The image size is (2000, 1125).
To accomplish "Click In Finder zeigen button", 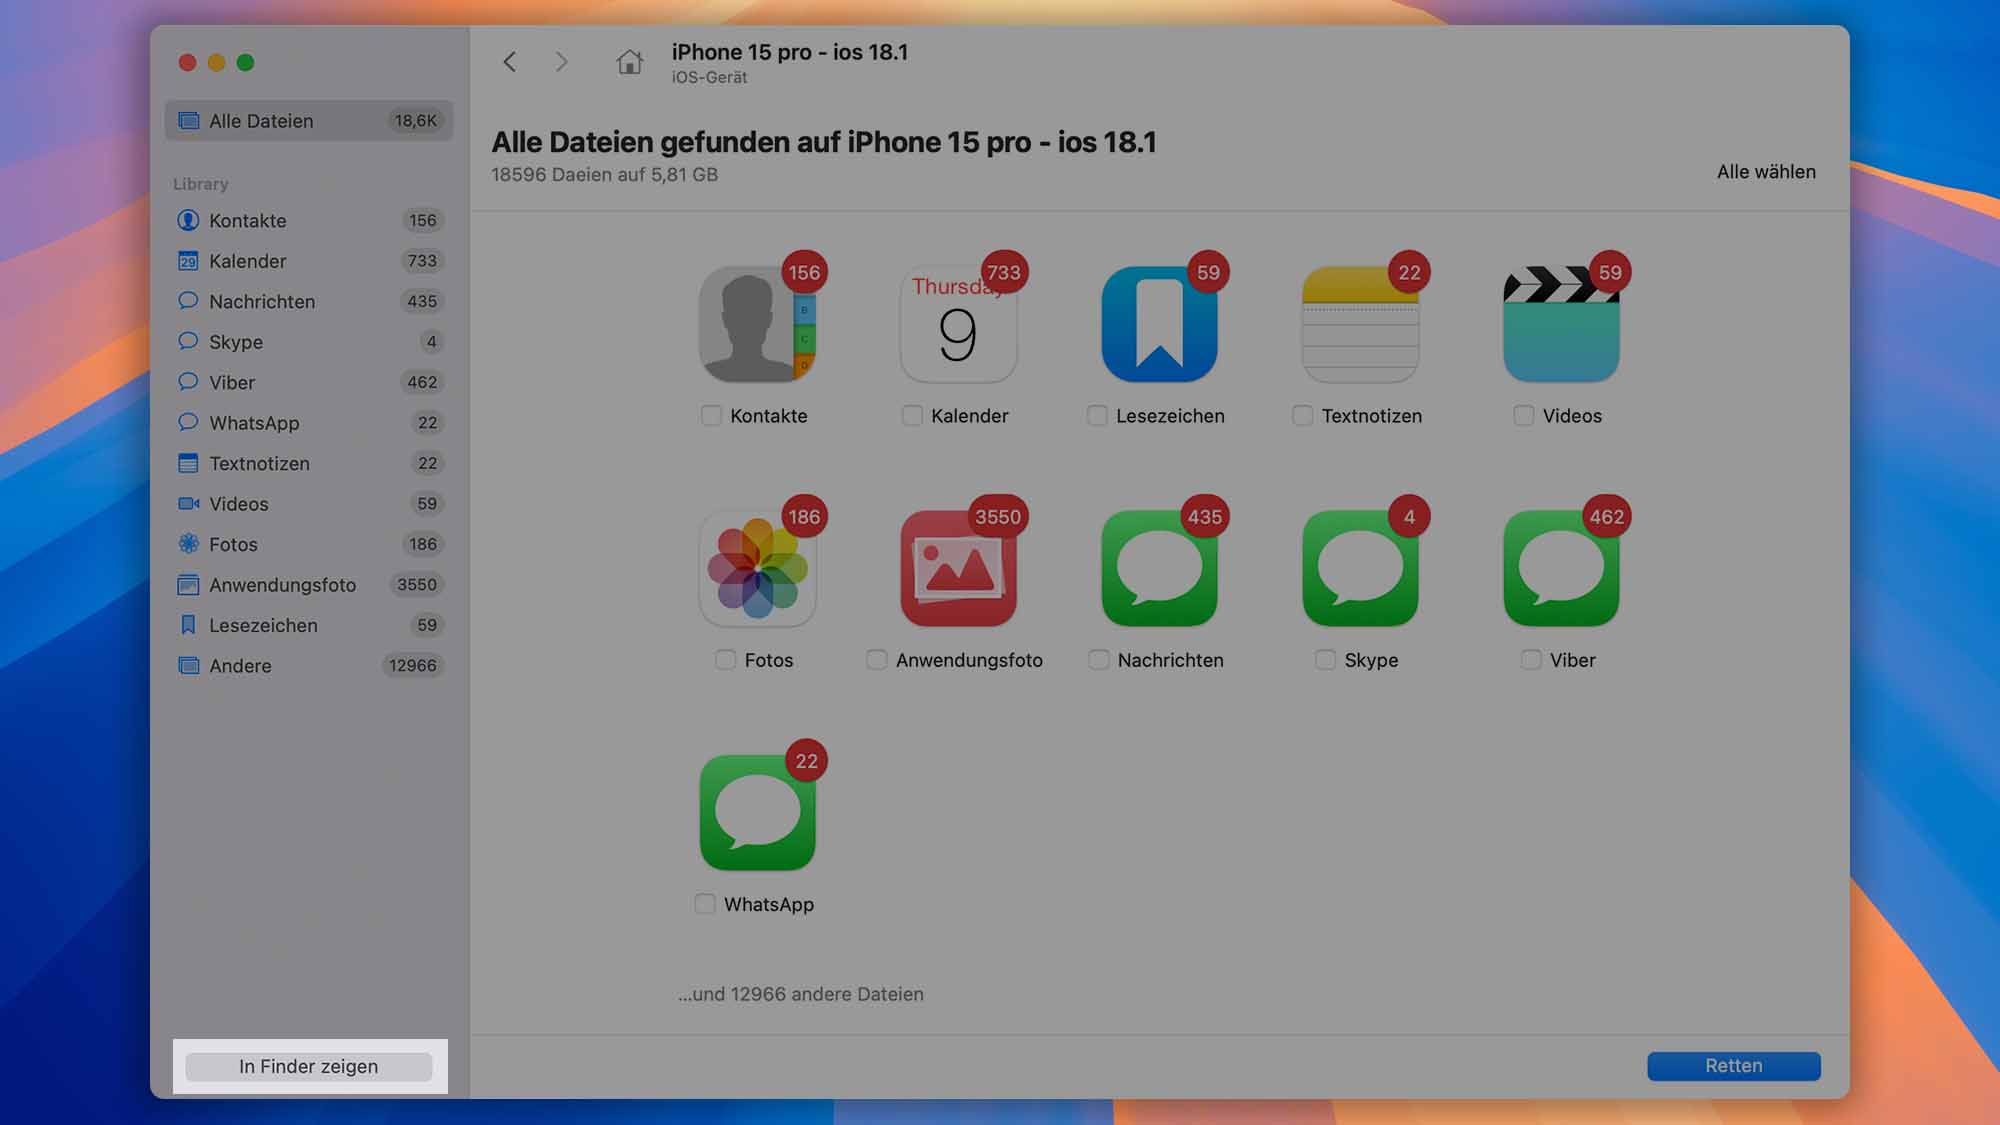I will pos(309,1067).
